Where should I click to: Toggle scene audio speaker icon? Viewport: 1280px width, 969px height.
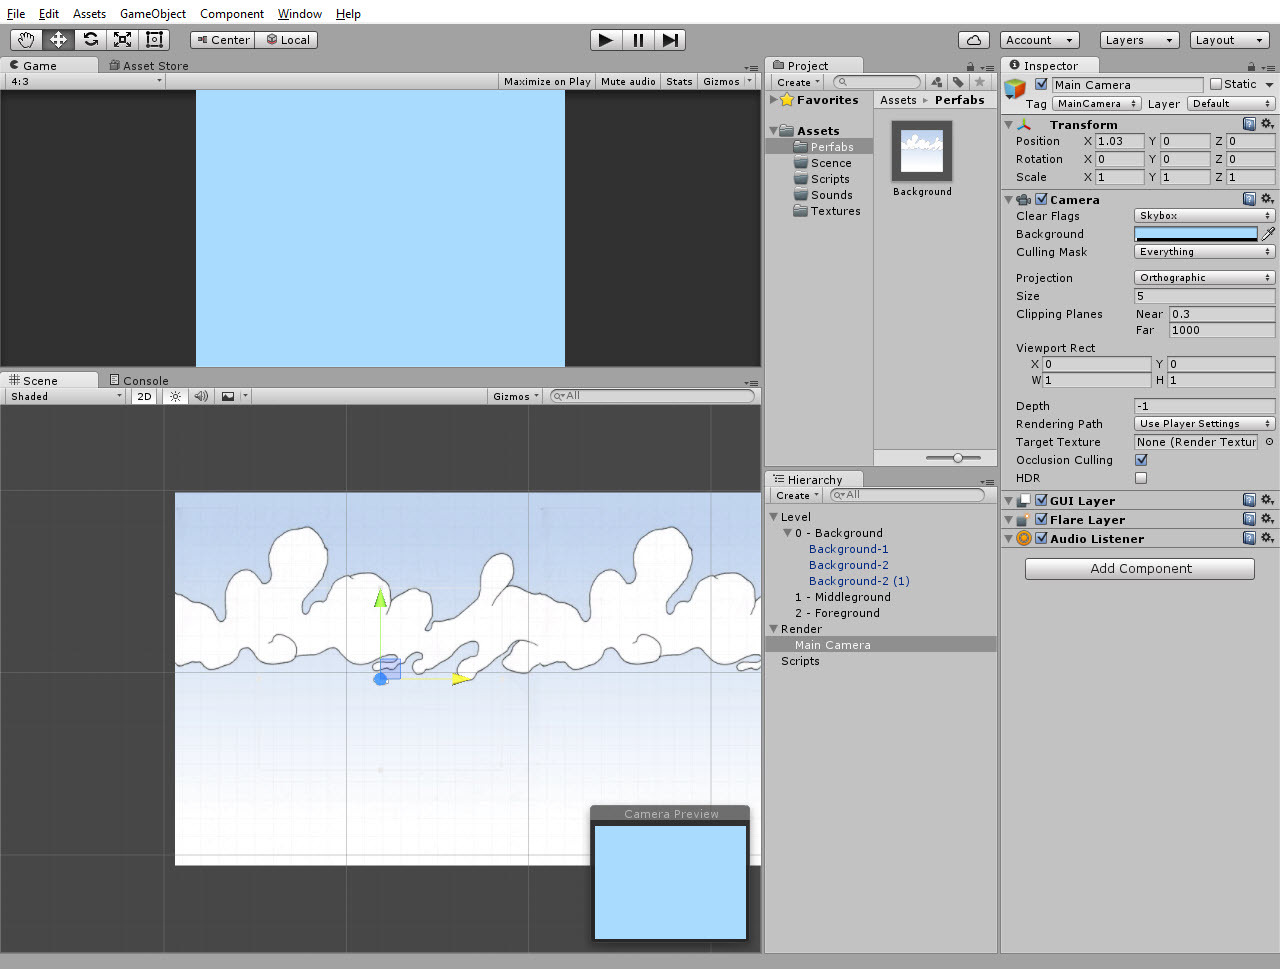[201, 397]
